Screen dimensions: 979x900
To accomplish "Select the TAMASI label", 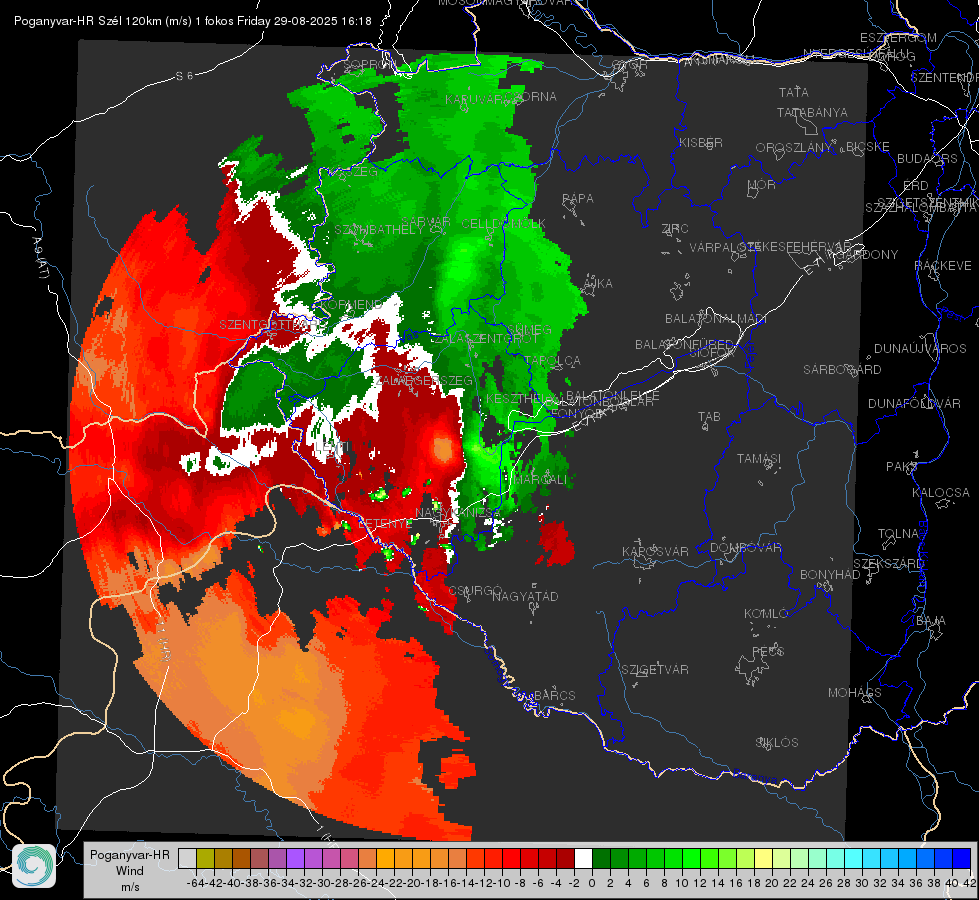I will click(759, 459).
